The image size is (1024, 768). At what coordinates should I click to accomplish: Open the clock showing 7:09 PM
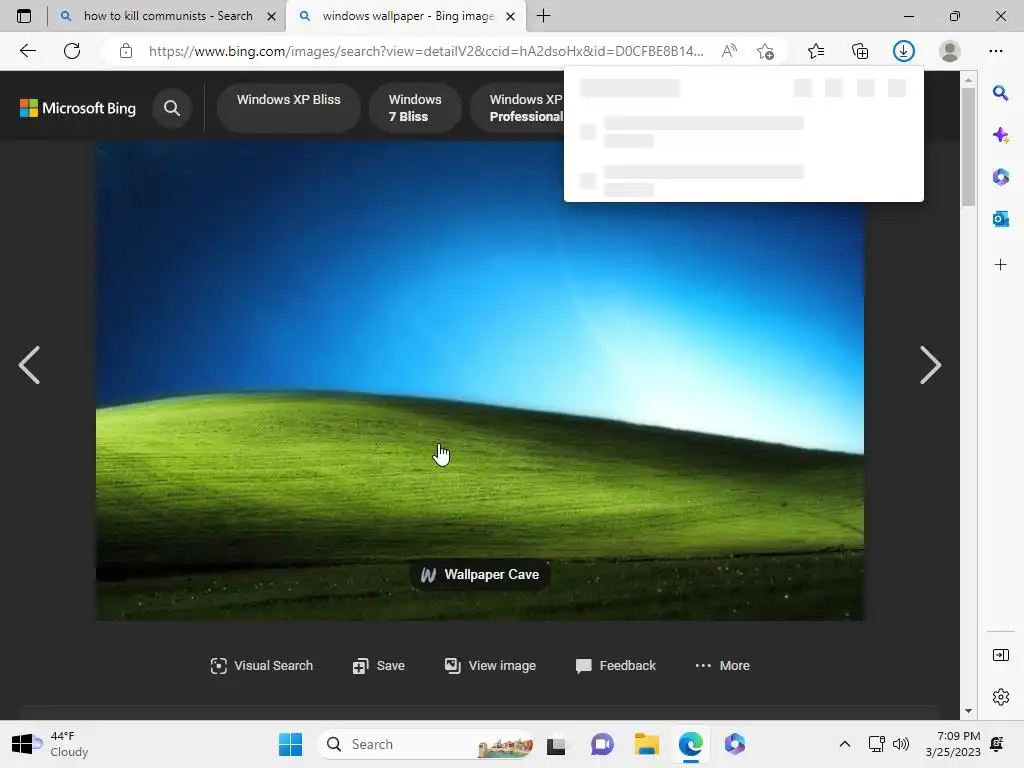coord(953,744)
